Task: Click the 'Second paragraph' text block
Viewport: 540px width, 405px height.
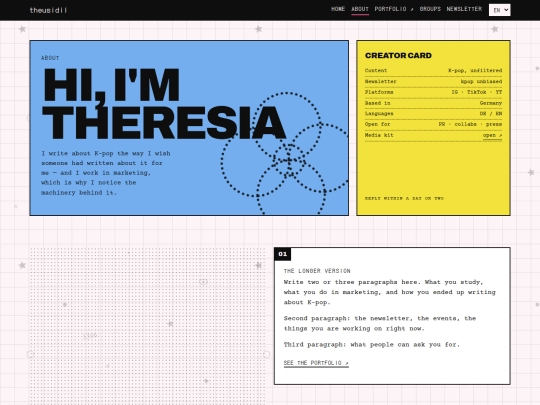Action: tap(380, 323)
